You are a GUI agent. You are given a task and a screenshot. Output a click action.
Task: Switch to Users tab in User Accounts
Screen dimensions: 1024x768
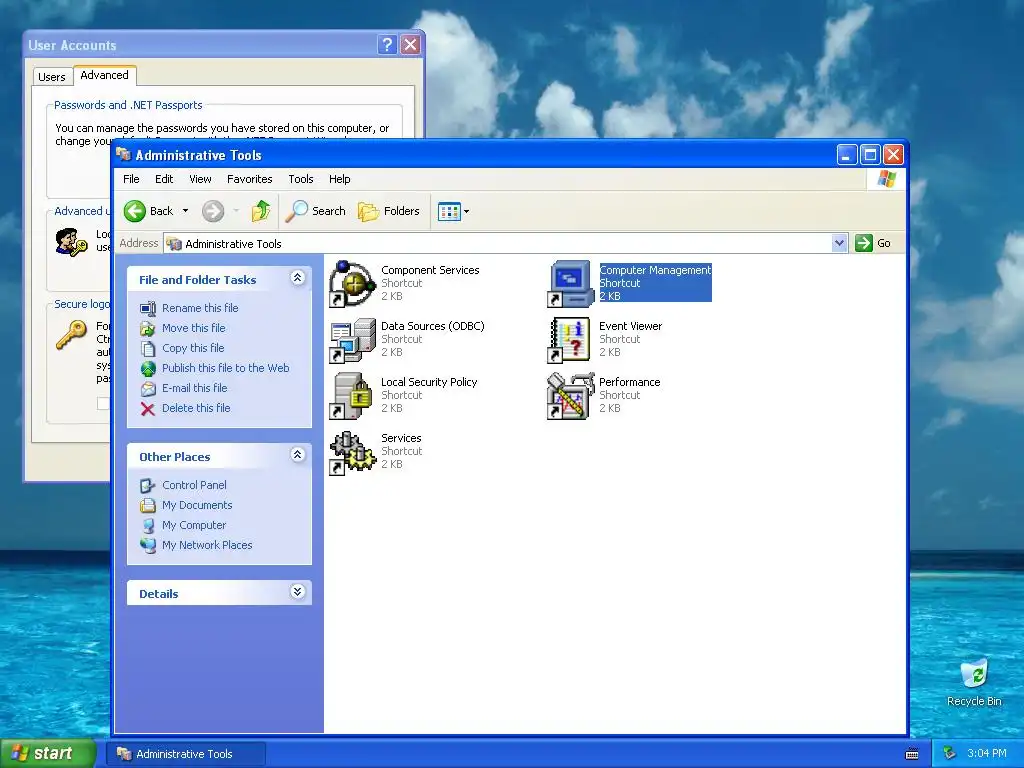pos(52,77)
